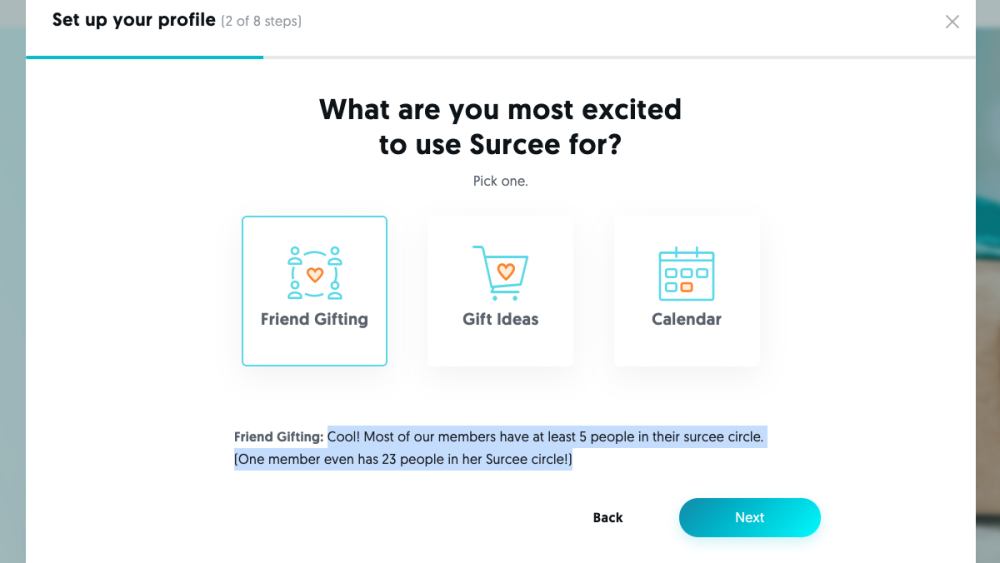Click the Calendar grid icon
The width and height of the screenshot is (1000, 563).
click(686, 273)
